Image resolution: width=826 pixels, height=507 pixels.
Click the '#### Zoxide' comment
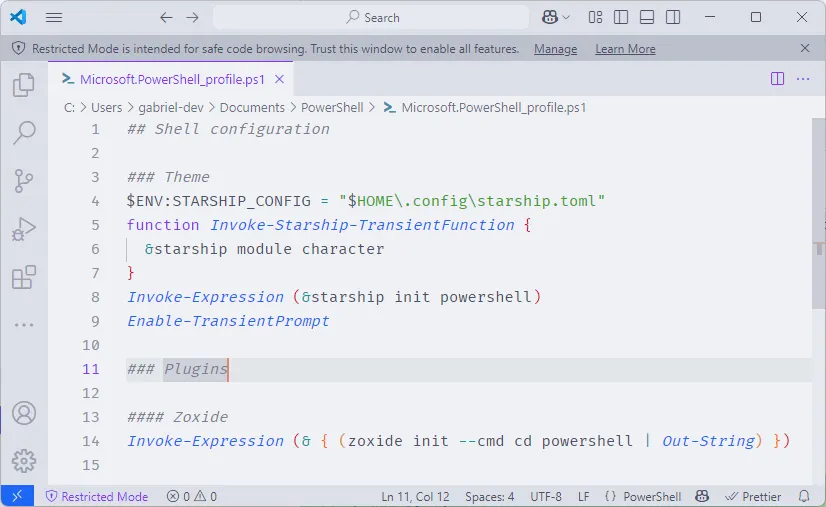tap(178, 417)
